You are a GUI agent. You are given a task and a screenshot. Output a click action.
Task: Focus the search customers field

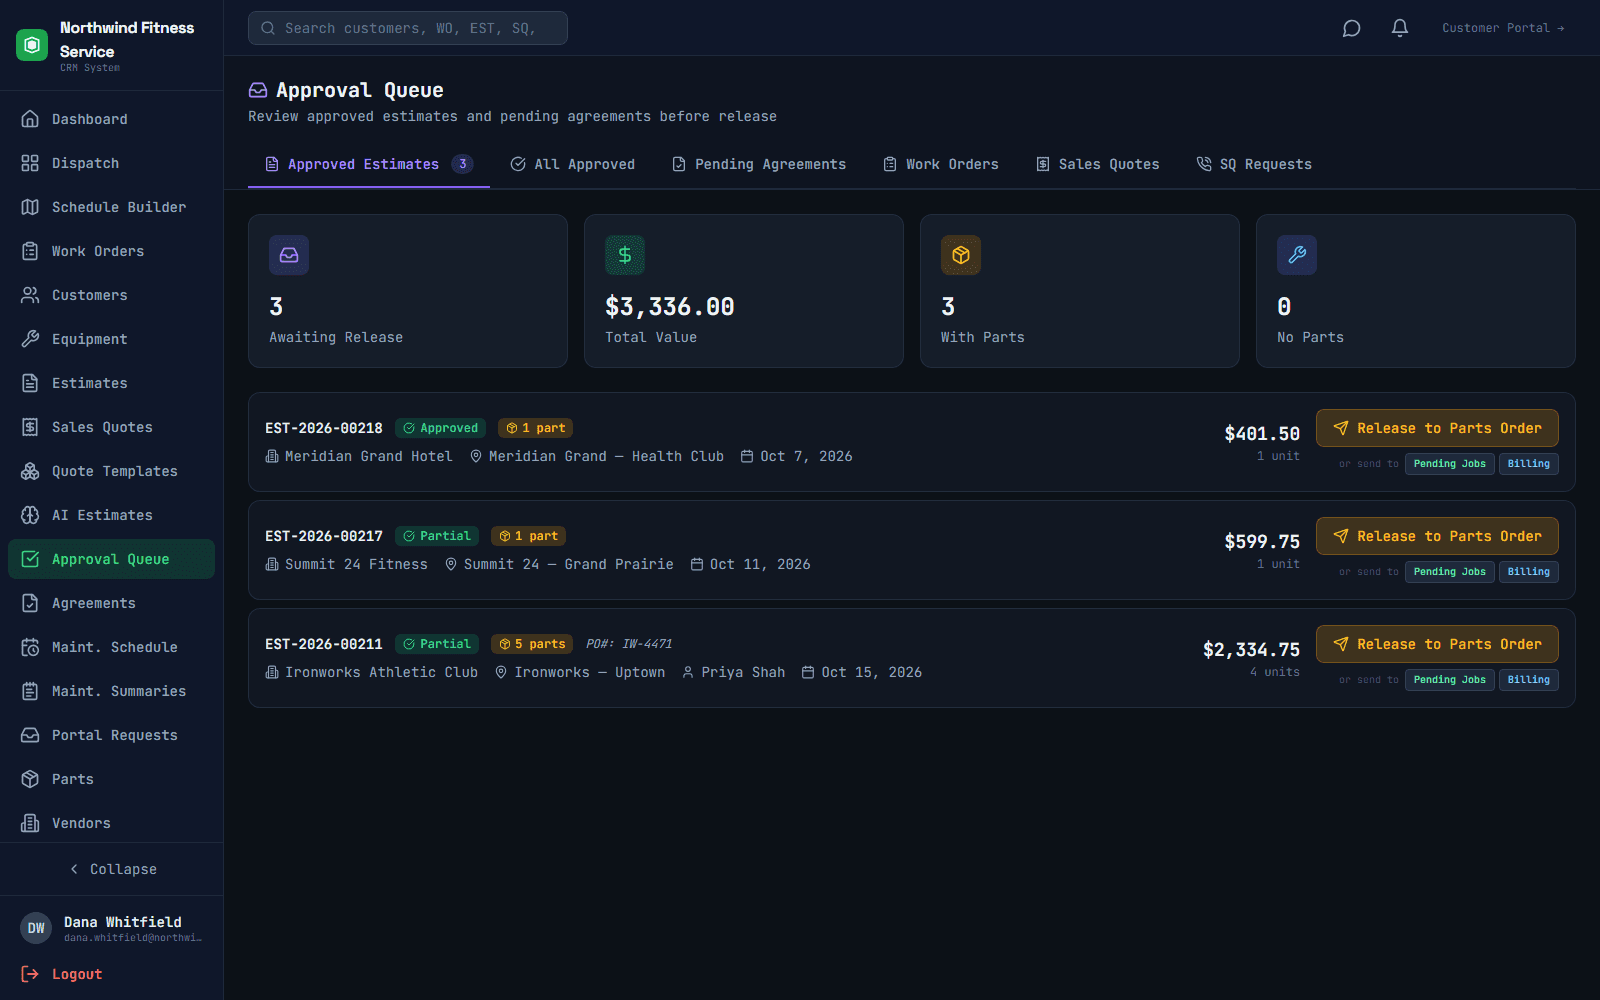click(x=408, y=28)
